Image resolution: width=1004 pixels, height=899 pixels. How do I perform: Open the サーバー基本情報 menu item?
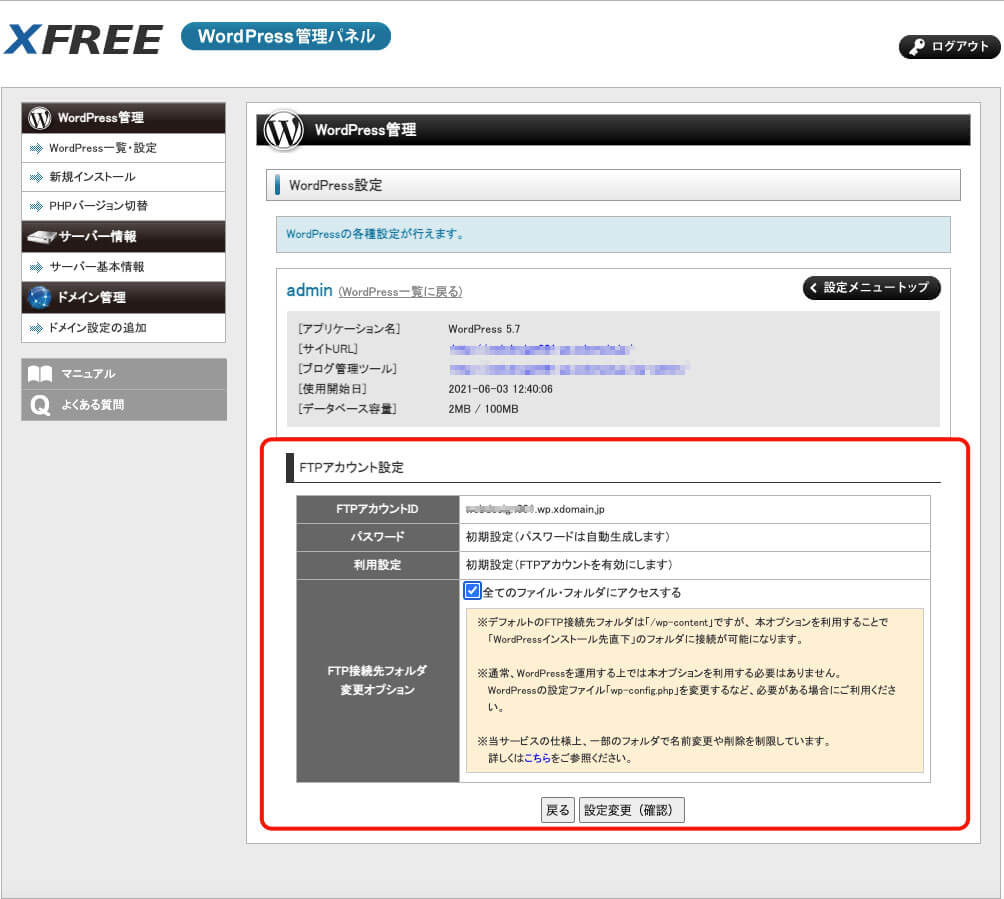(x=124, y=267)
